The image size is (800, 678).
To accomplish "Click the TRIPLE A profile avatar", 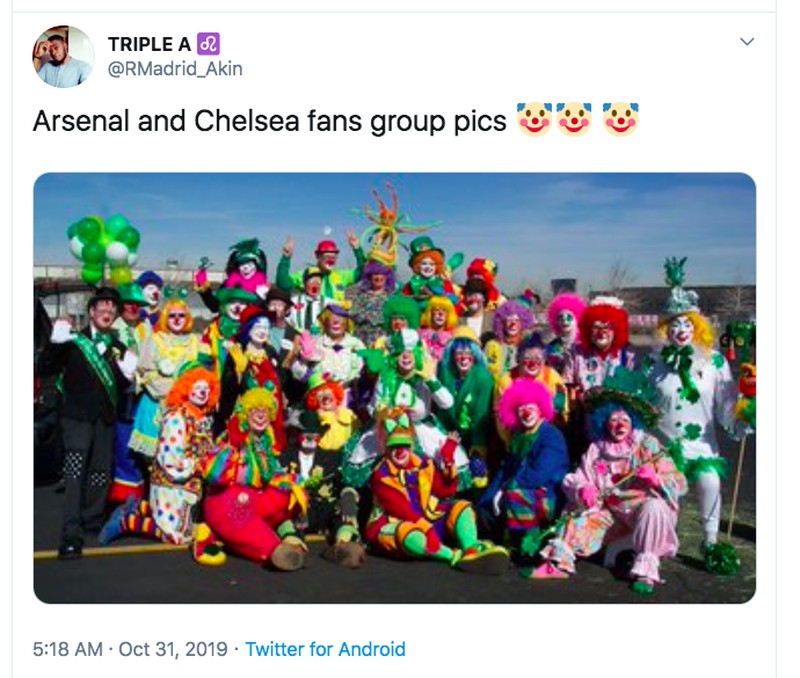I will (64, 56).
